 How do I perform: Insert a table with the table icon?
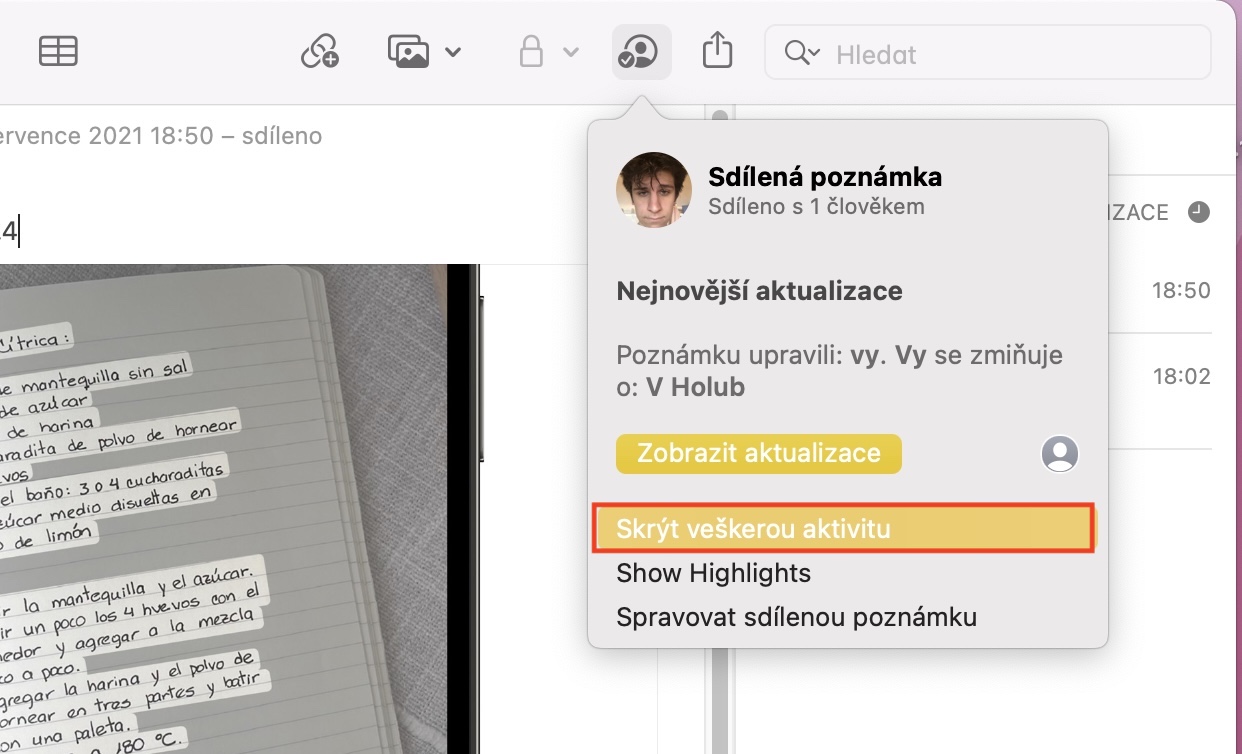[x=58, y=51]
